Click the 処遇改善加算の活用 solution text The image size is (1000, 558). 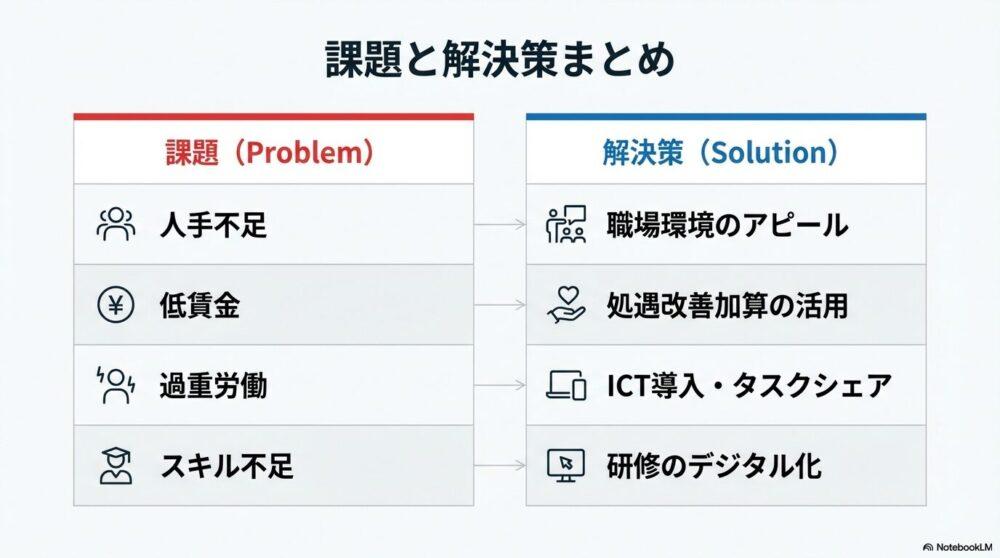pos(727,305)
